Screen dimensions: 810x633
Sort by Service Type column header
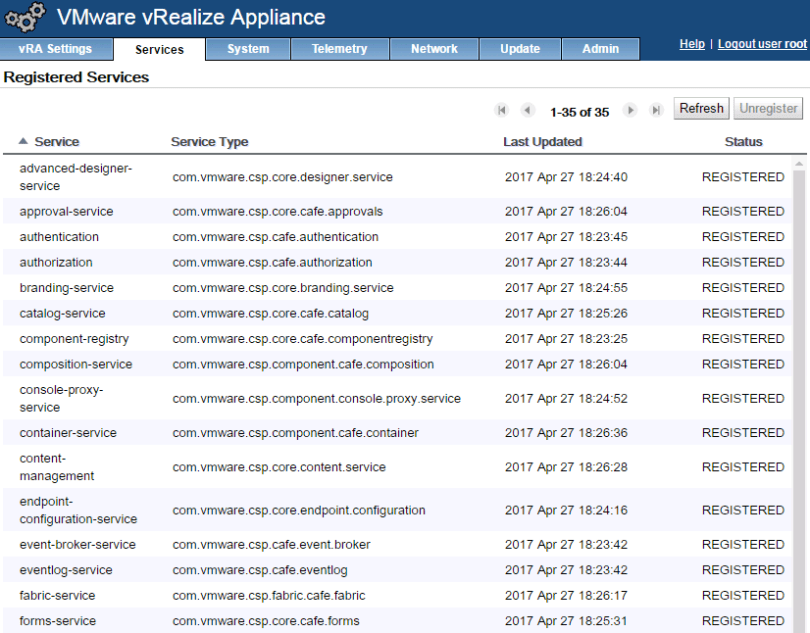[209, 142]
